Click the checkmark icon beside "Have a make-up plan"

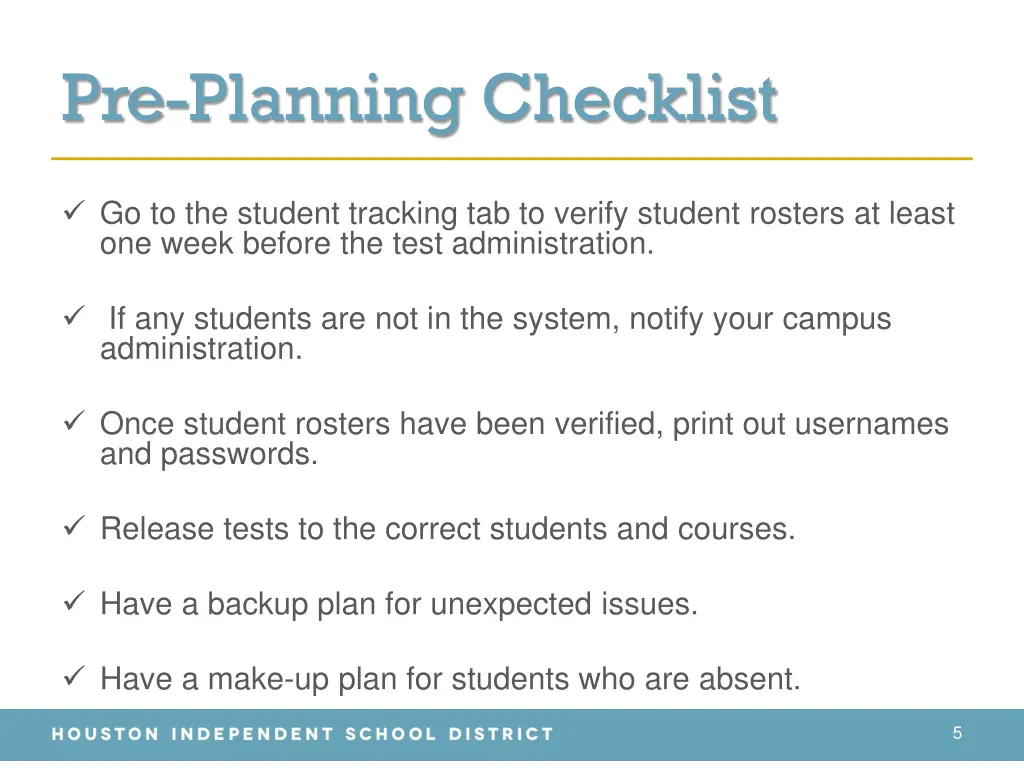(72, 678)
